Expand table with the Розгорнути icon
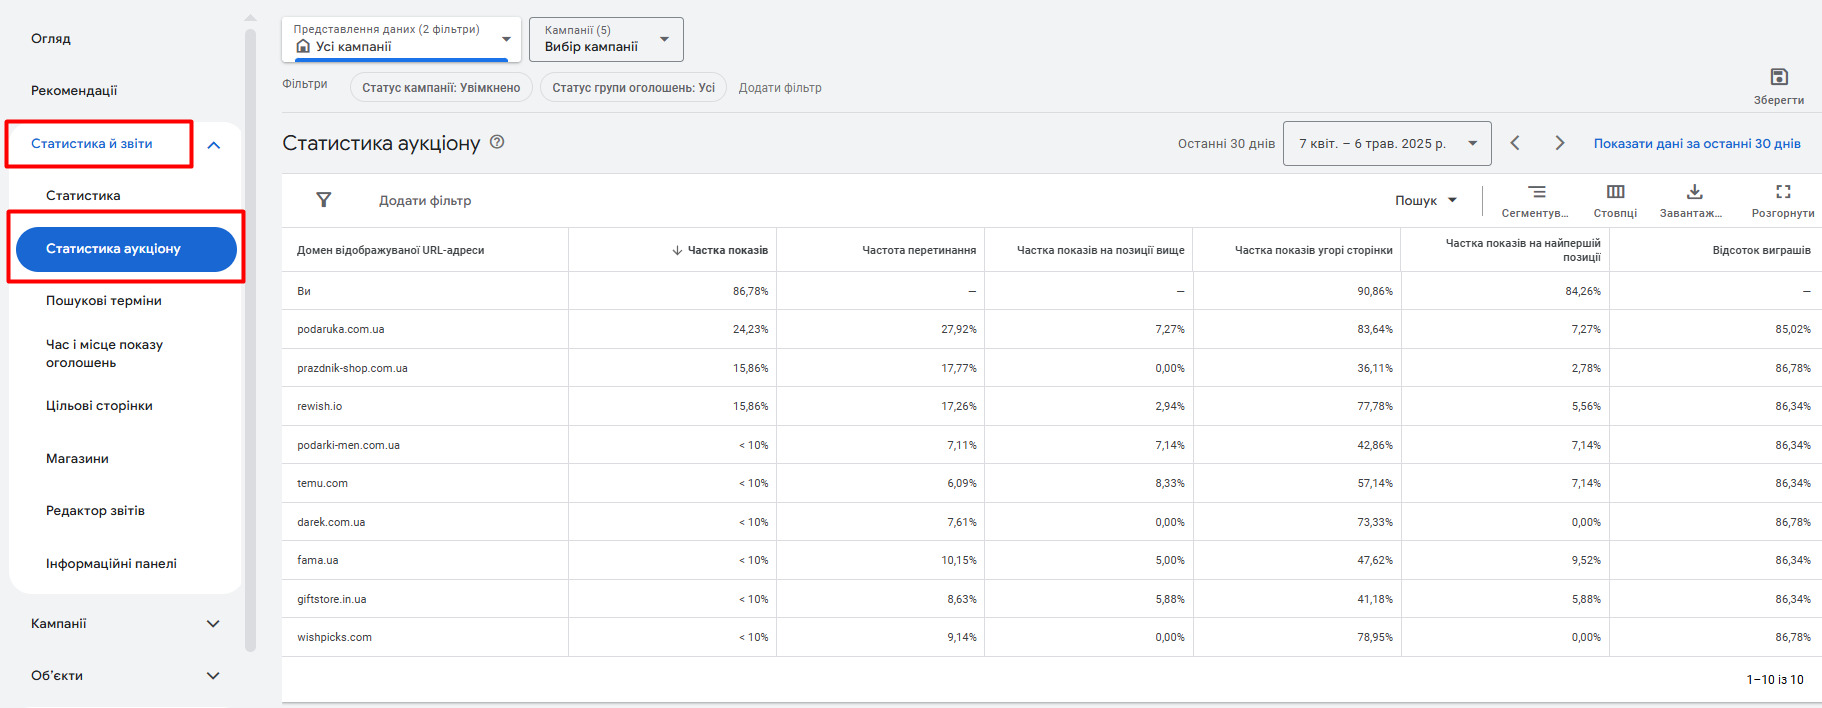 [x=1783, y=192]
